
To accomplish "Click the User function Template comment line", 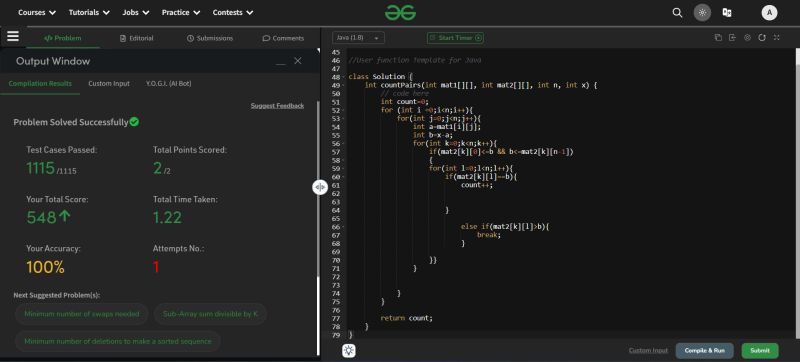I will point(415,60).
